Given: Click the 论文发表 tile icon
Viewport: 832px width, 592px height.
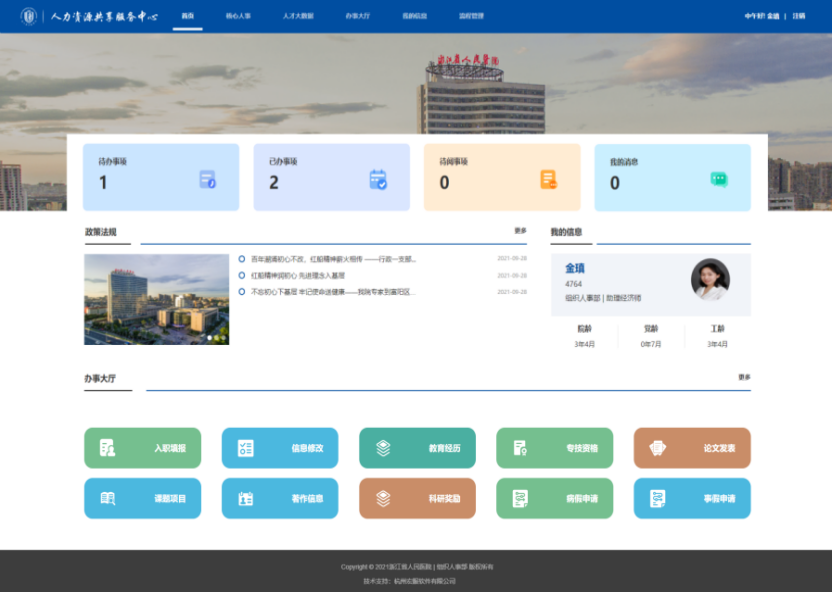Looking at the screenshot, I should point(657,448).
